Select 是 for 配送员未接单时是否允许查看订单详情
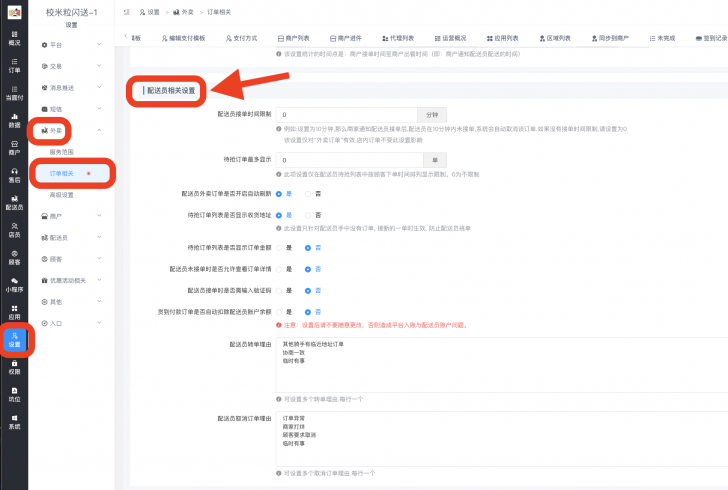 coord(279,269)
